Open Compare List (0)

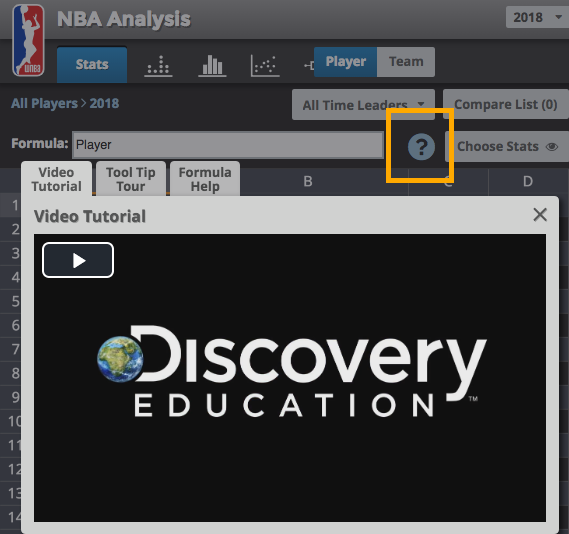(x=505, y=104)
